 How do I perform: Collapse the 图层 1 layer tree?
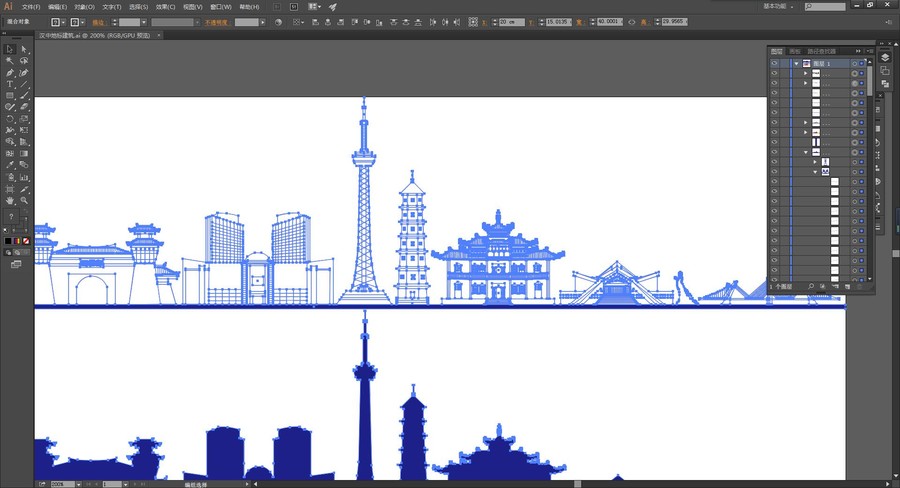(x=797, y=64)
